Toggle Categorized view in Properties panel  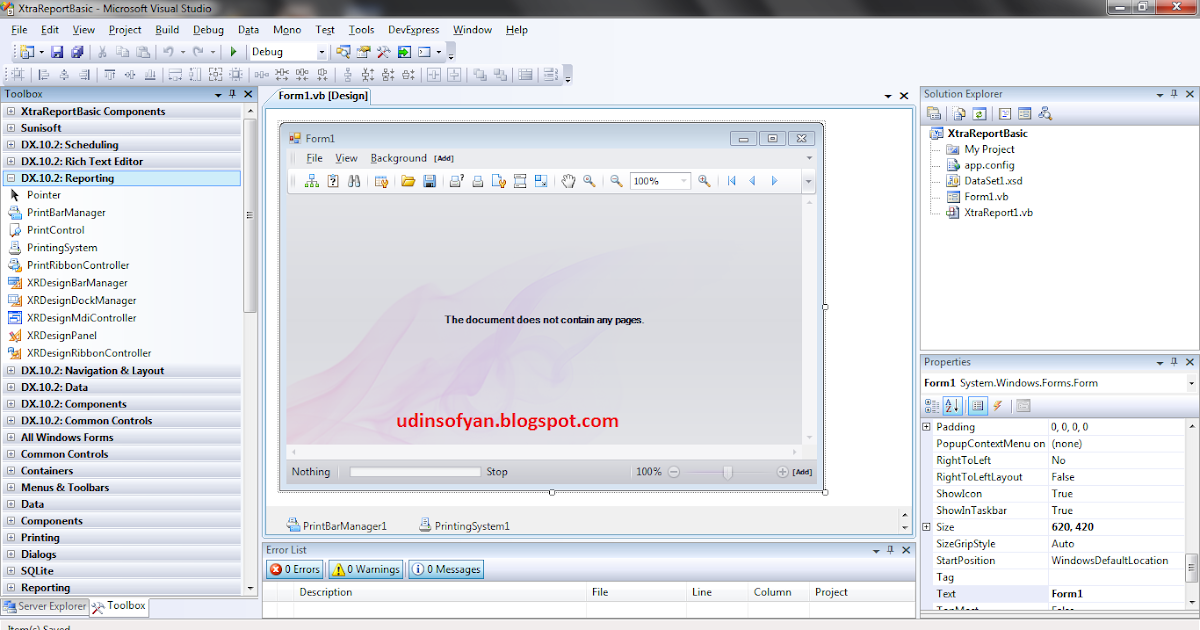point(932,405)
